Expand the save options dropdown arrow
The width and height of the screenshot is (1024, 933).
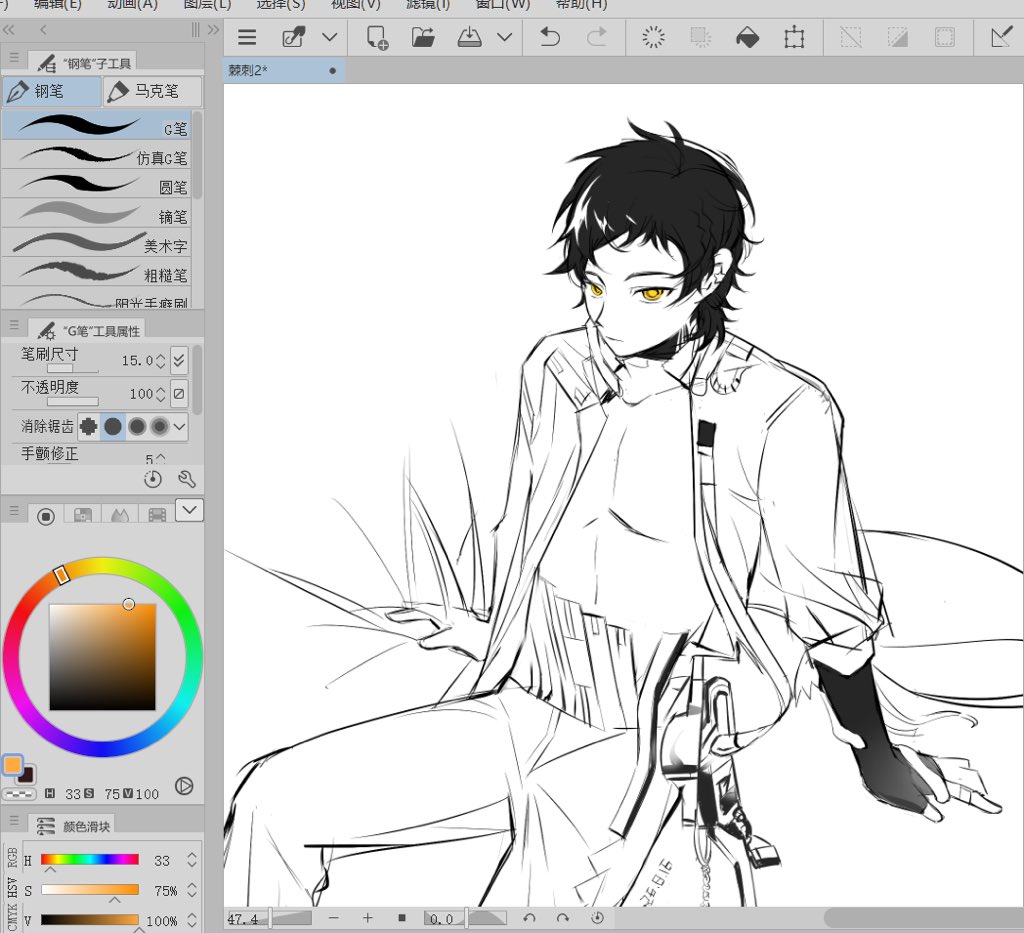click(505, 37)
